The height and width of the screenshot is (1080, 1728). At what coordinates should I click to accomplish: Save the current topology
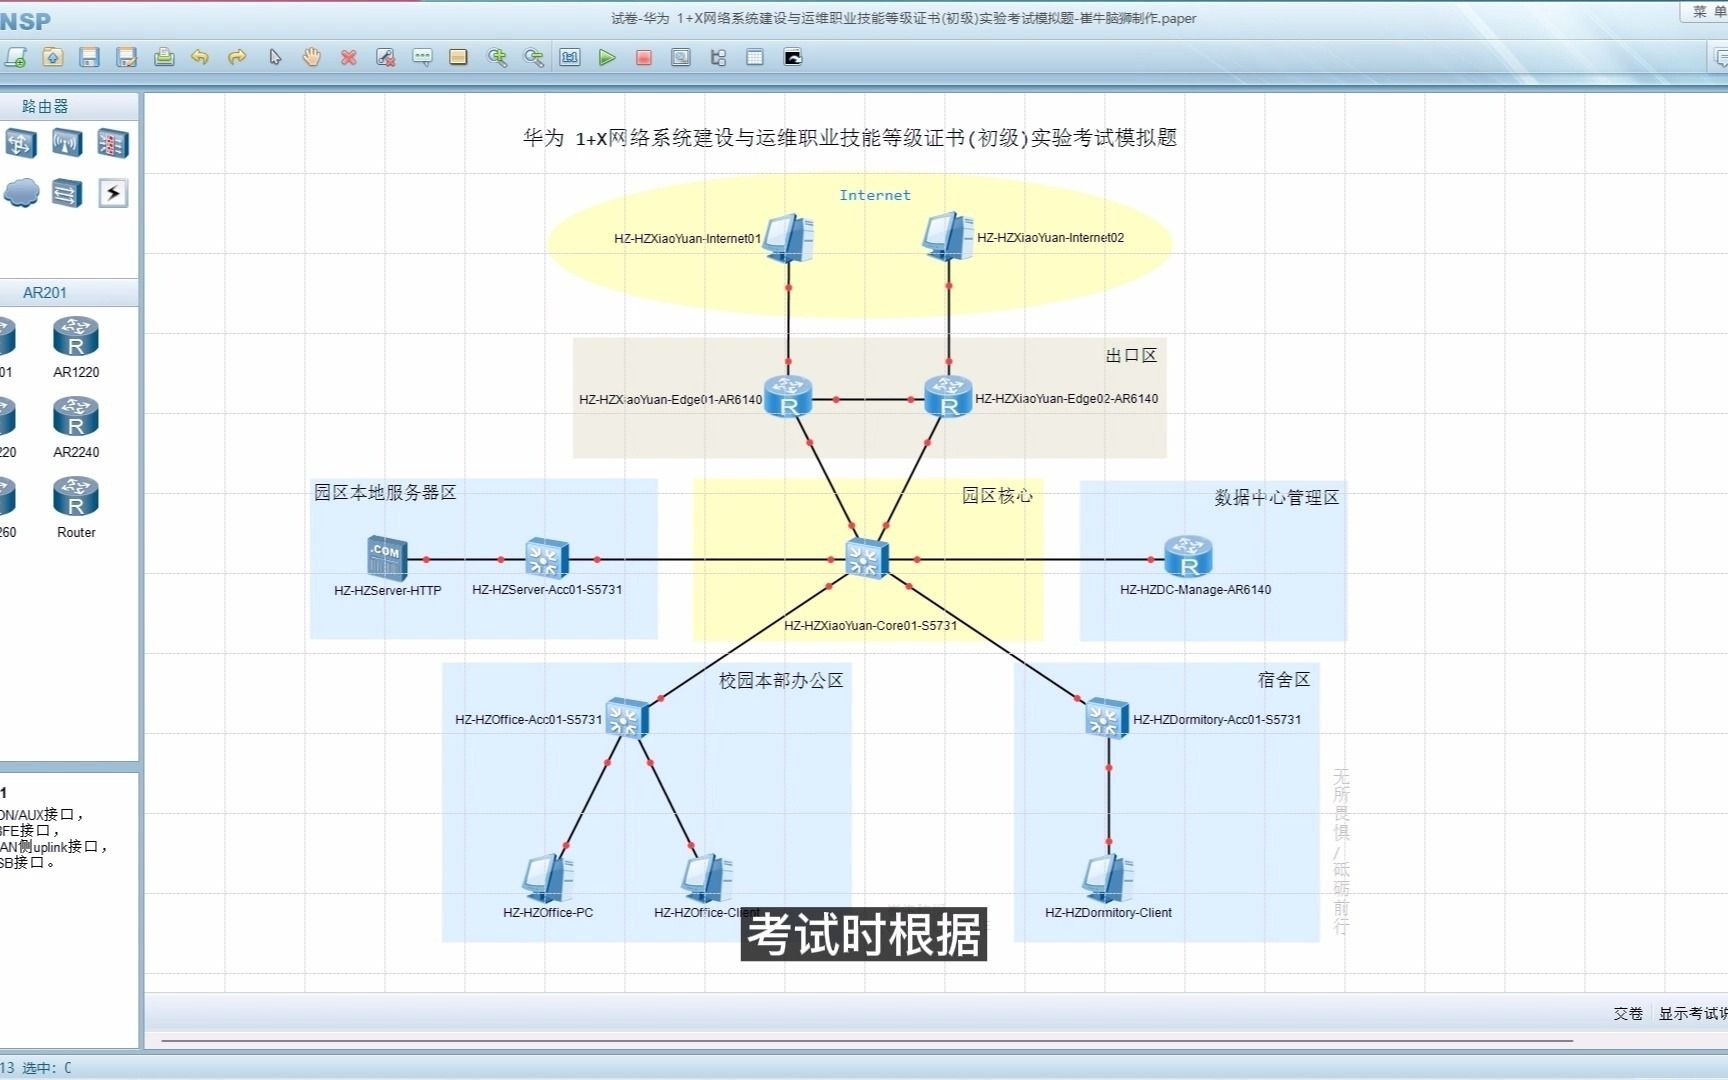click(x=90, y=57)
